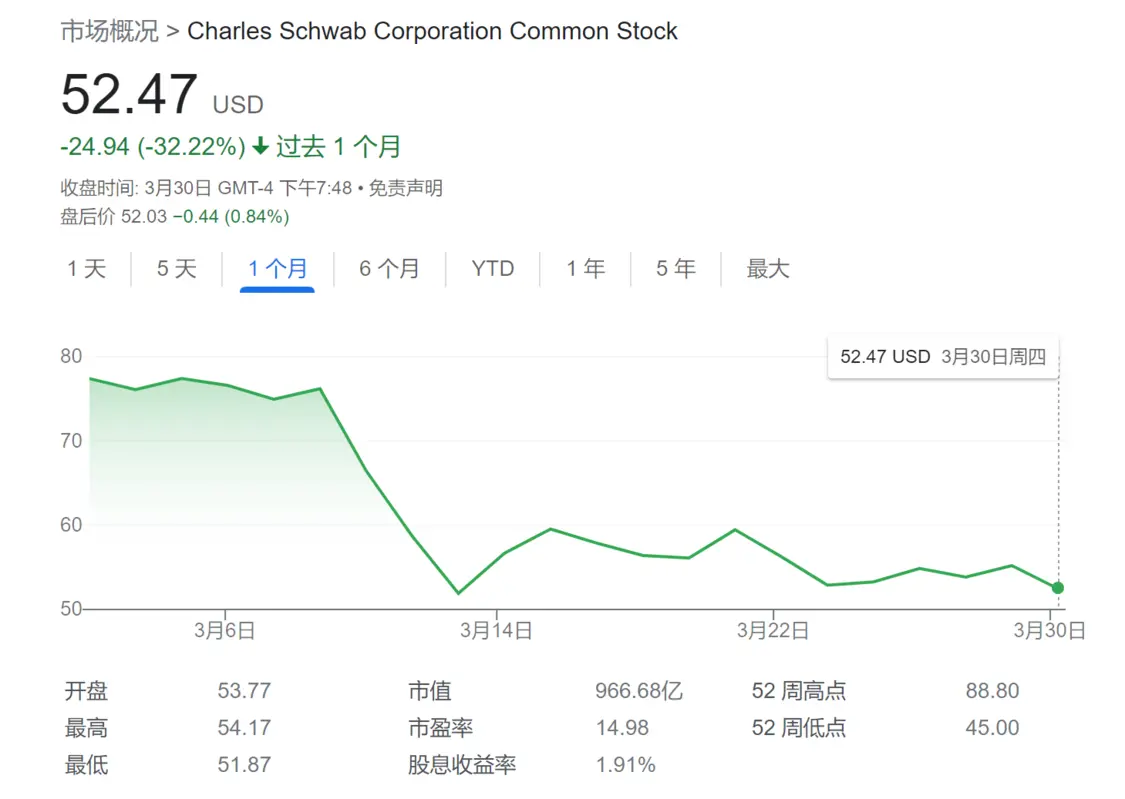
Task: Click the 3月6日 x-axis date label
Action: click(x=225, y=630)
